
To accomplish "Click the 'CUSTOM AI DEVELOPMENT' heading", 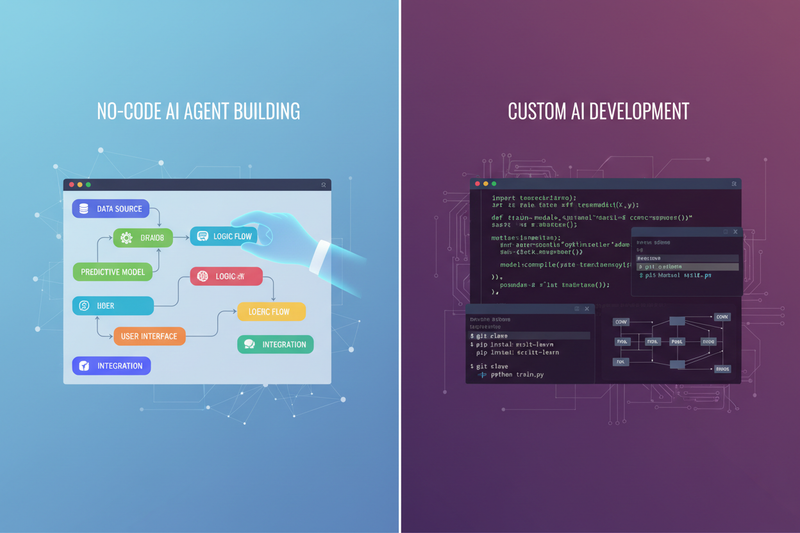I will (598, 111).
